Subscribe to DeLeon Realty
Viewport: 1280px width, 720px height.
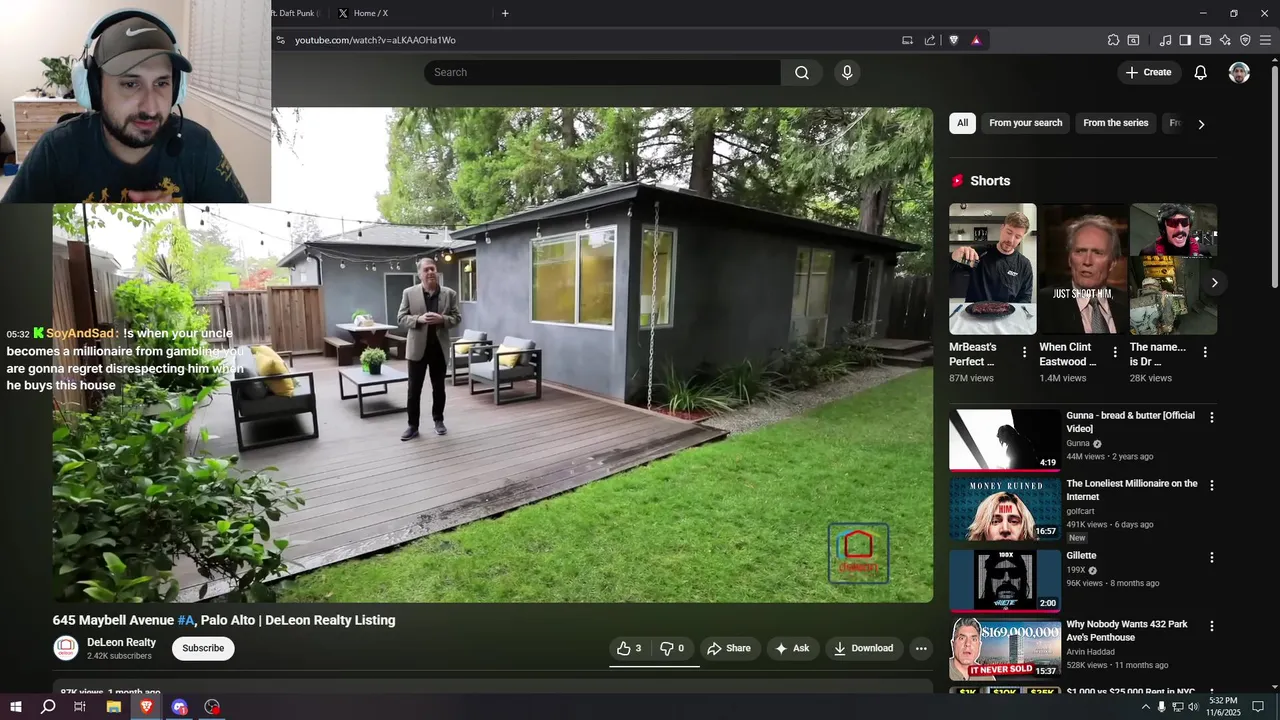[203, 648]
